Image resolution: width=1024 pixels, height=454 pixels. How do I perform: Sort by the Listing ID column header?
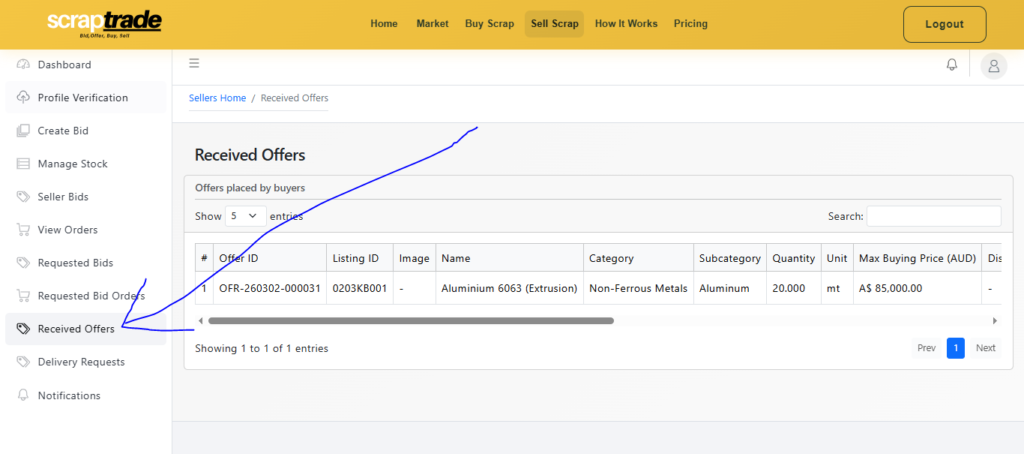pyautogui.click(x=360, y=258)
